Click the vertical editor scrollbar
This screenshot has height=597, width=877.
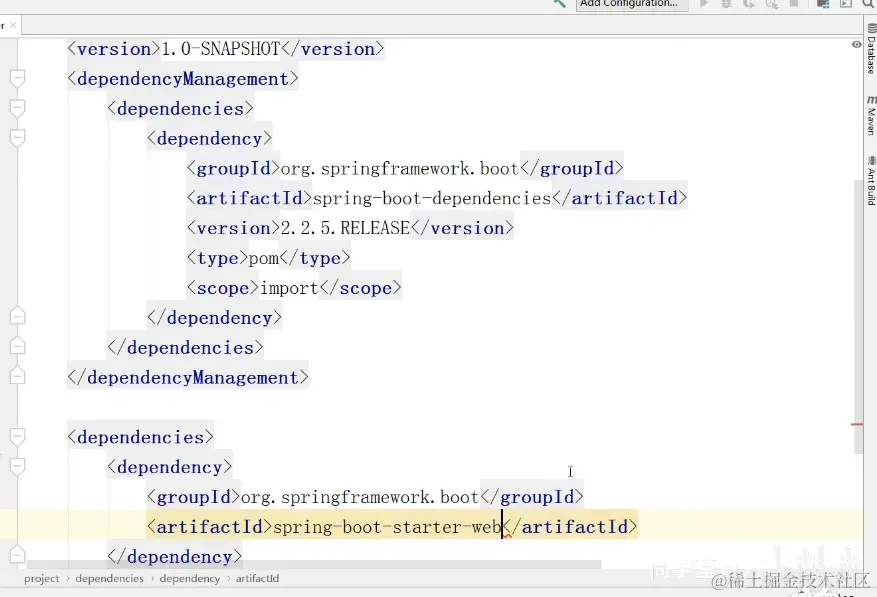click(x=859, y=317)
